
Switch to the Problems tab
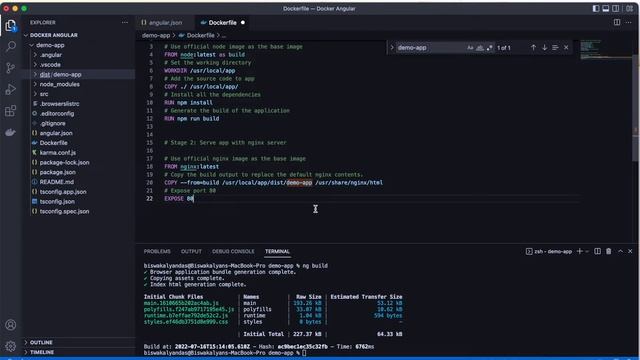157,251
